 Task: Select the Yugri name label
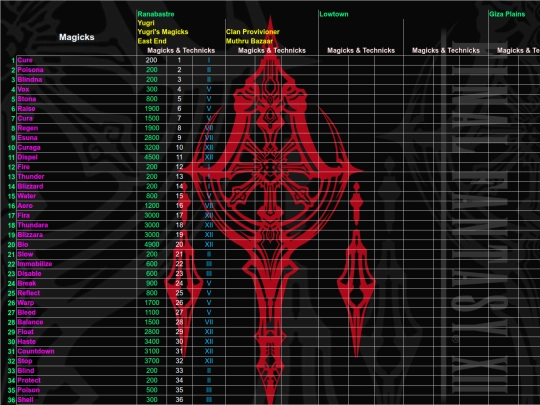click(x=146, y=23)
